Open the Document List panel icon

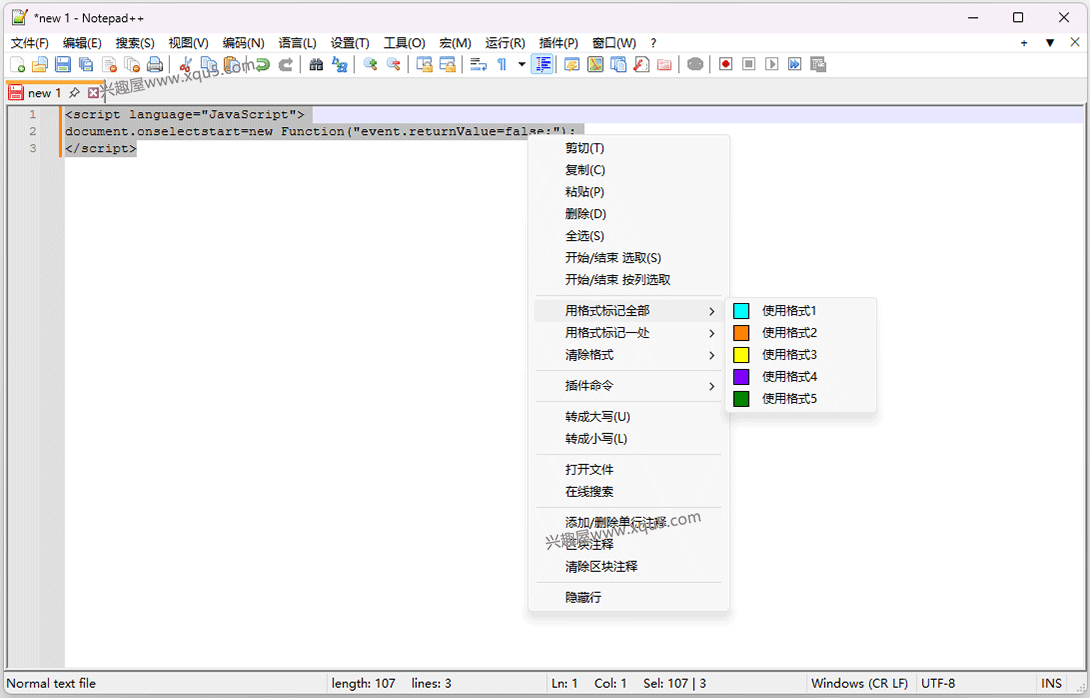tap(618, 65)
